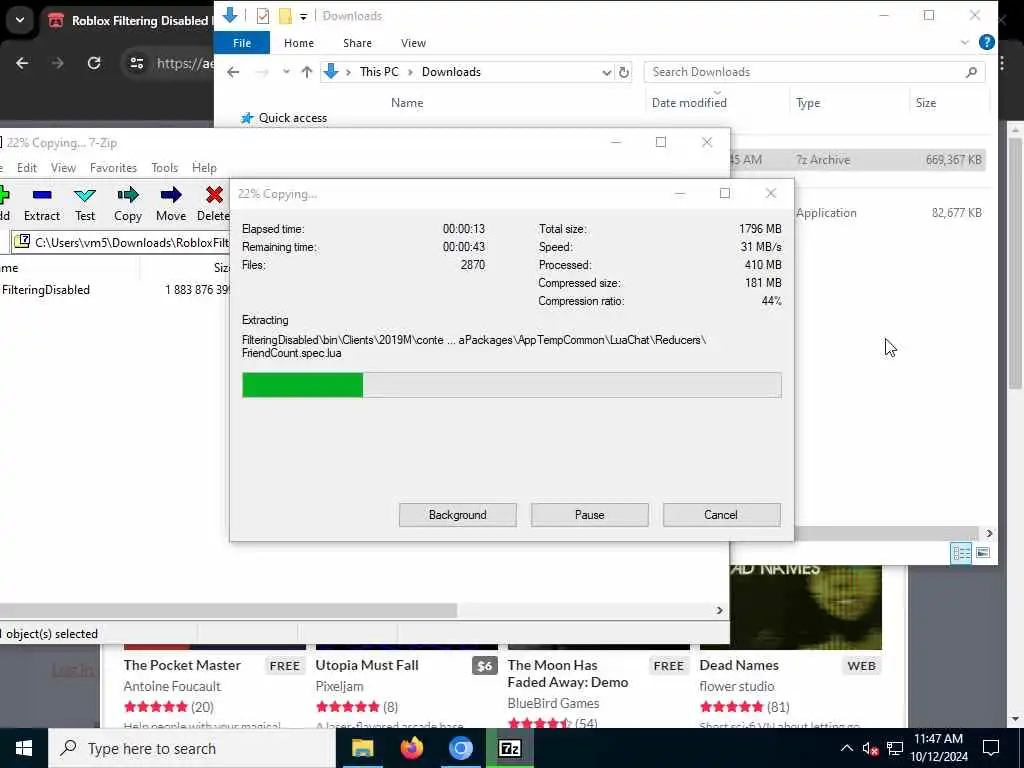Open The Moon Has Faded Away: Demo
Image resolution: width=1024 pixels, height=768 pixels.
568,673
